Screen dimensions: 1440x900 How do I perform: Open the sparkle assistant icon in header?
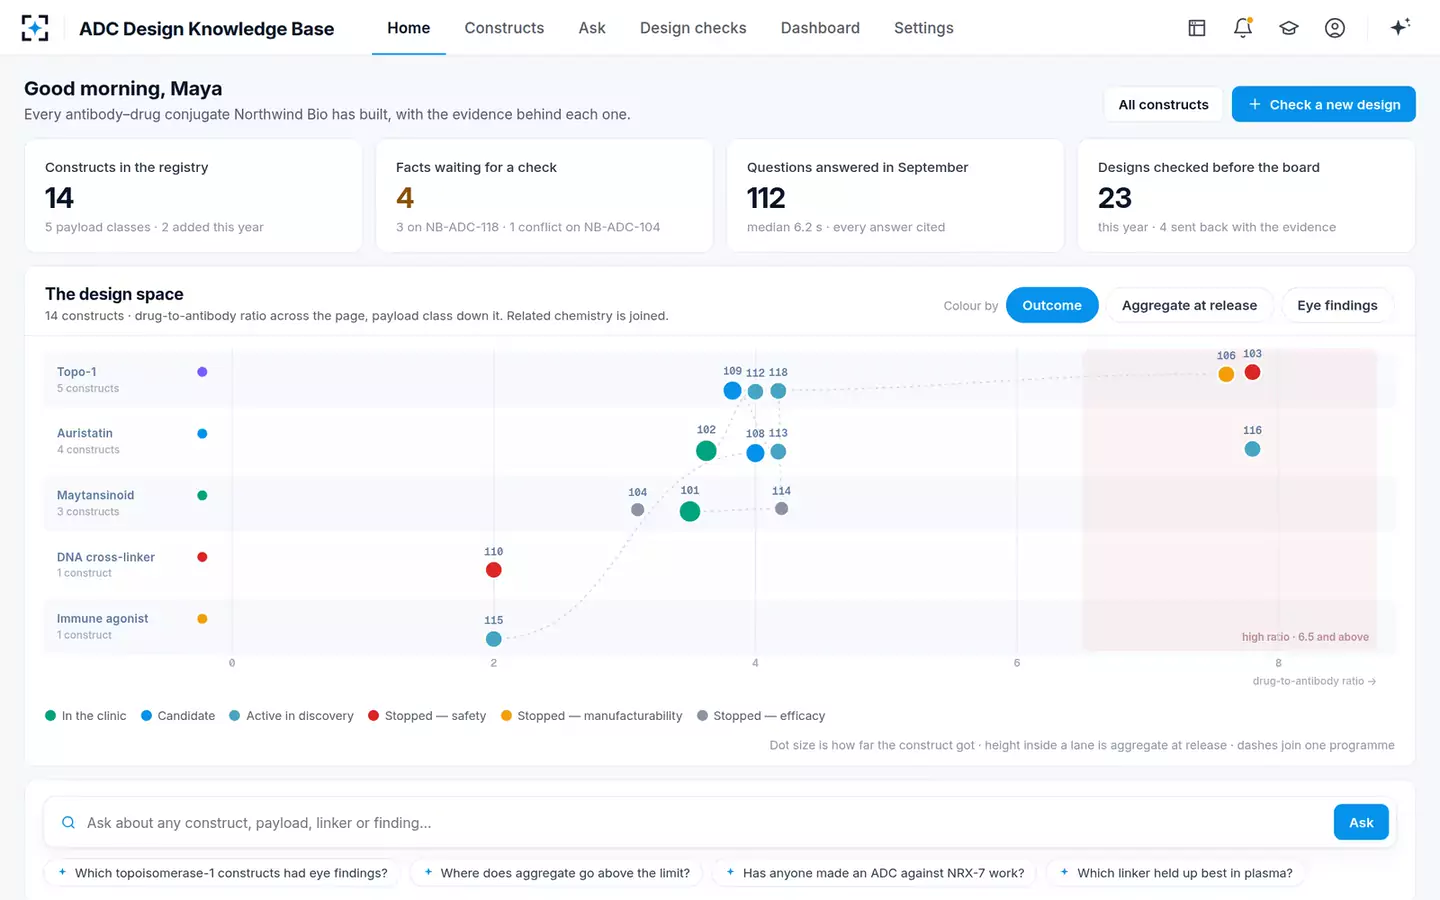[1400, 27]
